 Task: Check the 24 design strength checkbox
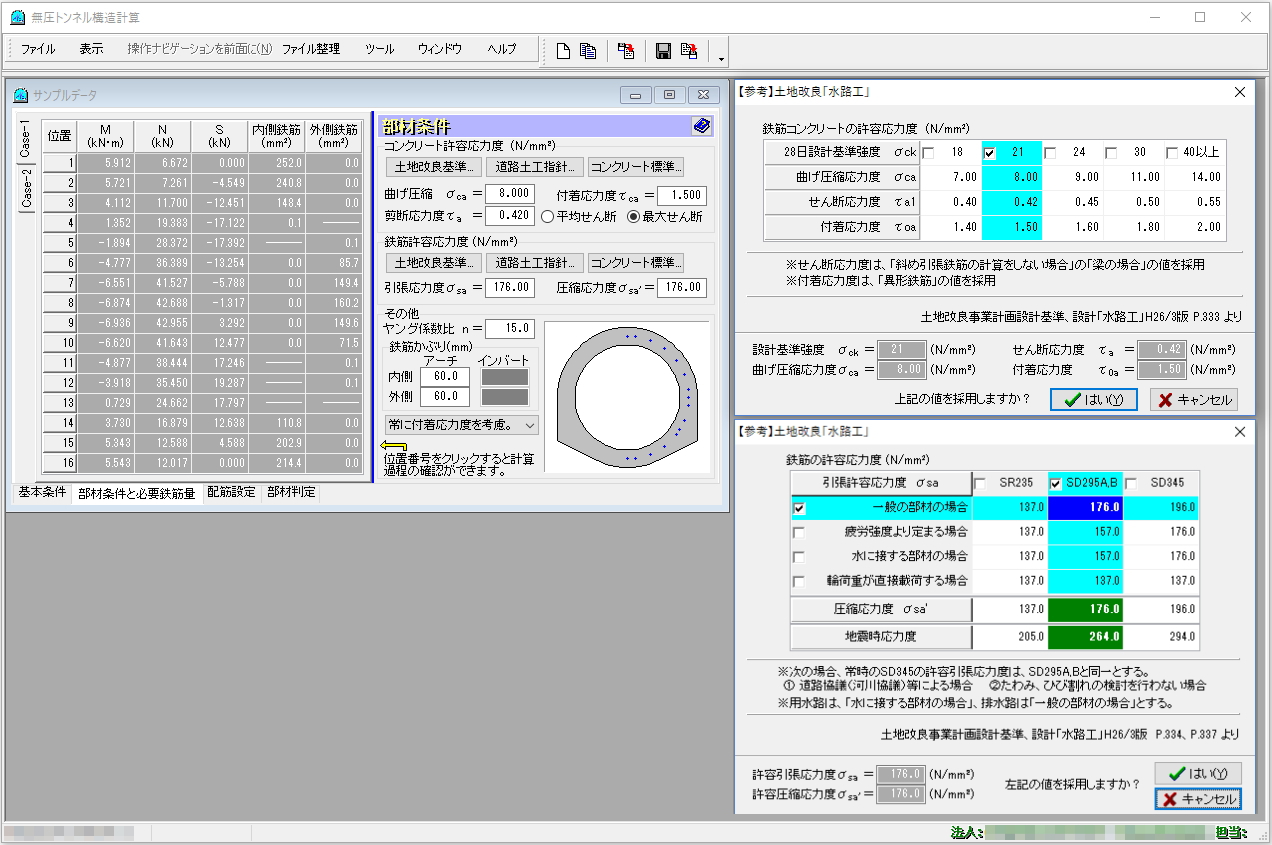[x=1050, y=153]
